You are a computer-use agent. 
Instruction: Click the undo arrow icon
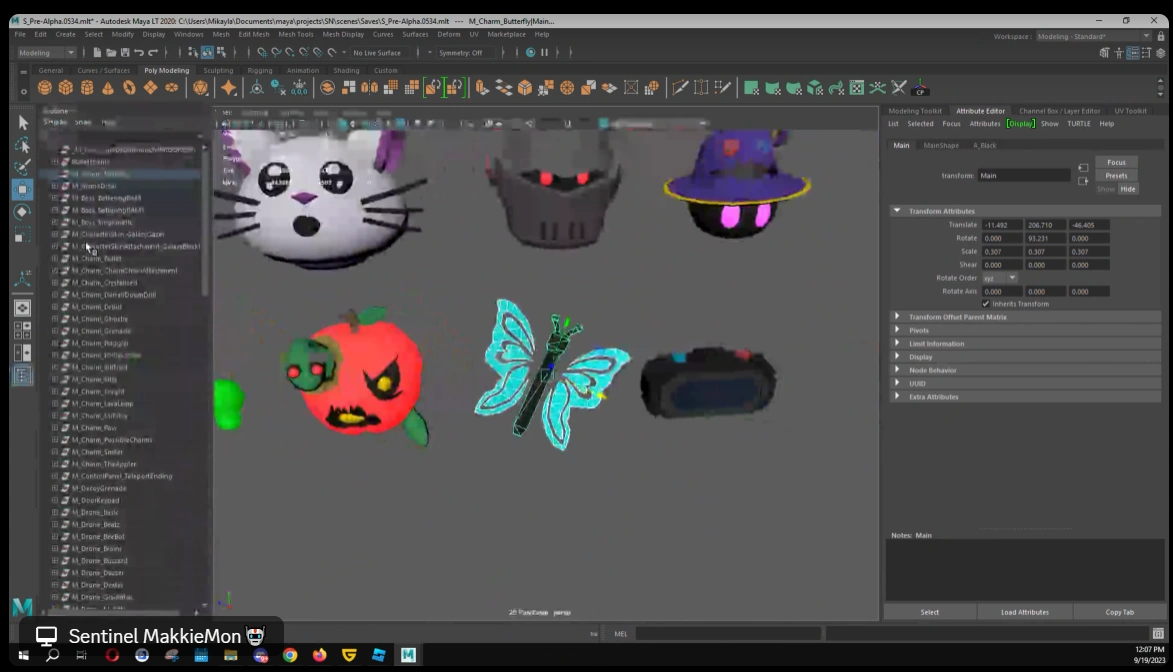(x=139, y=53)
